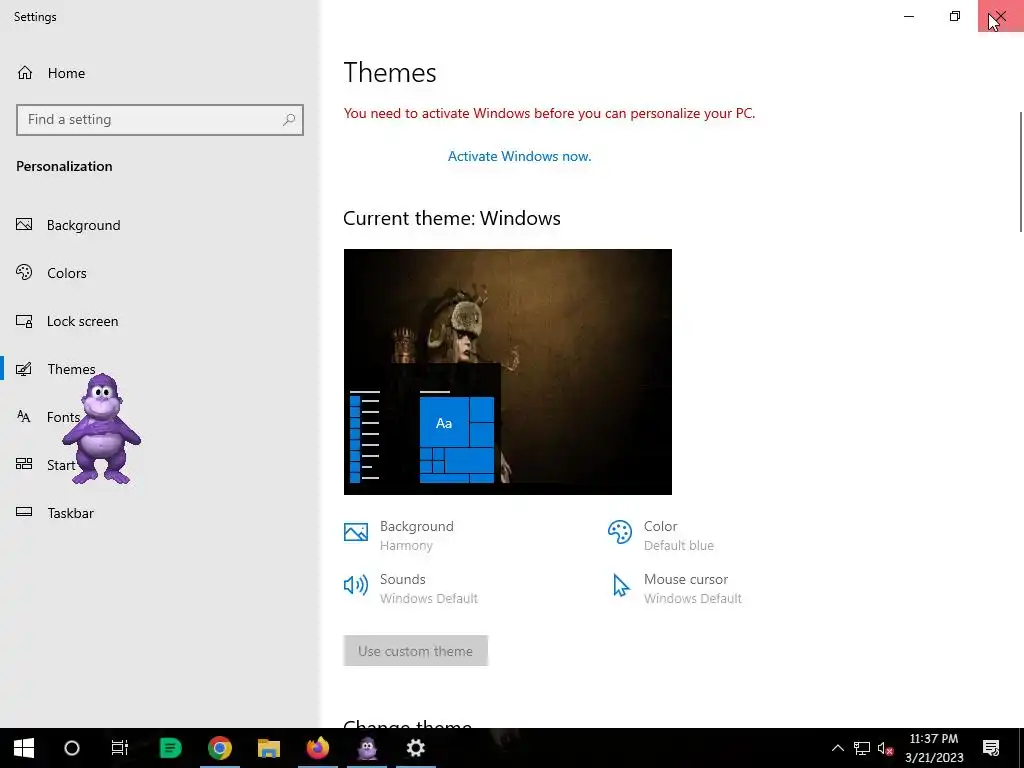This screenshot has width=1024, height=768.
Task: Click the purple gorilla Bonzi Buddy character
Action: coord(101,430)
